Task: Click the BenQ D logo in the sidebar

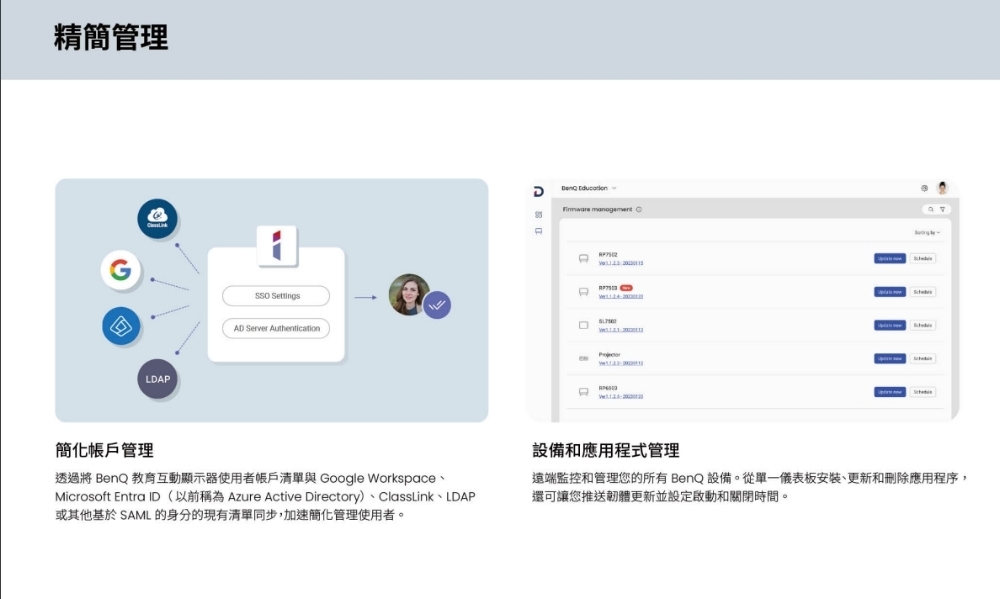Action: coord(539,190)
